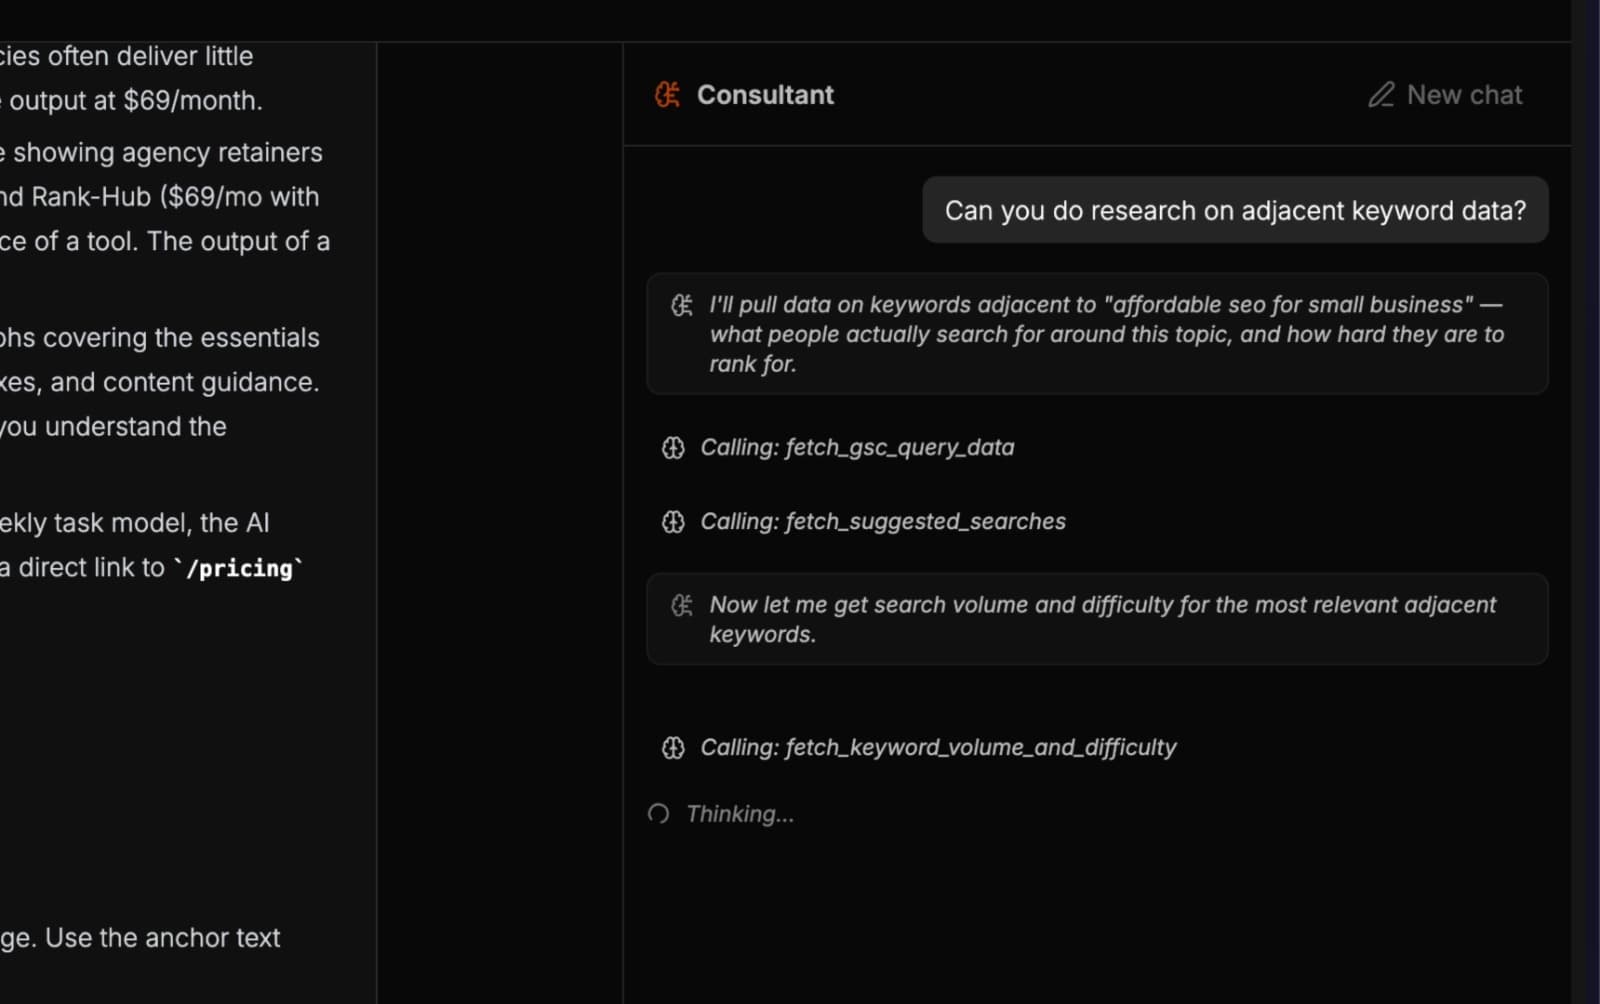The image size is (1600, 1004).
Task: Click the icon beside "Now let me get search volume"
Action: pyautogui.click(x=681, y=605)
